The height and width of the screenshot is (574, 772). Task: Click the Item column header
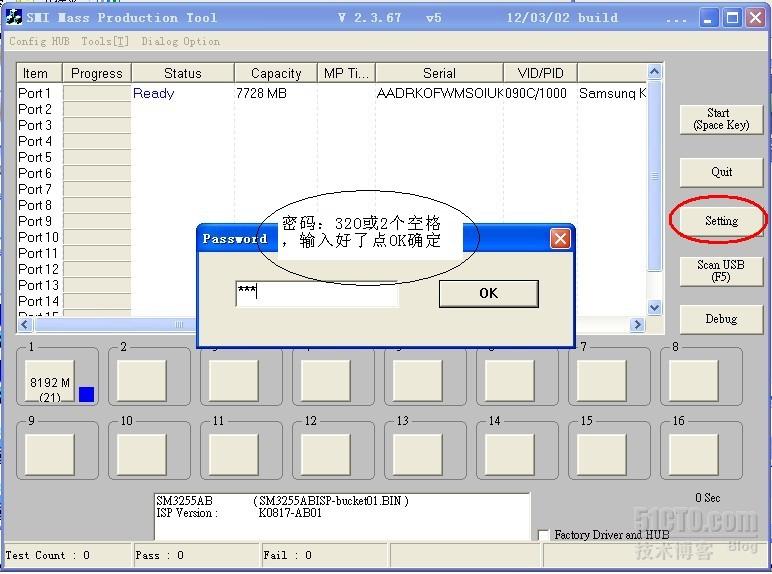[x=39, y=73]
